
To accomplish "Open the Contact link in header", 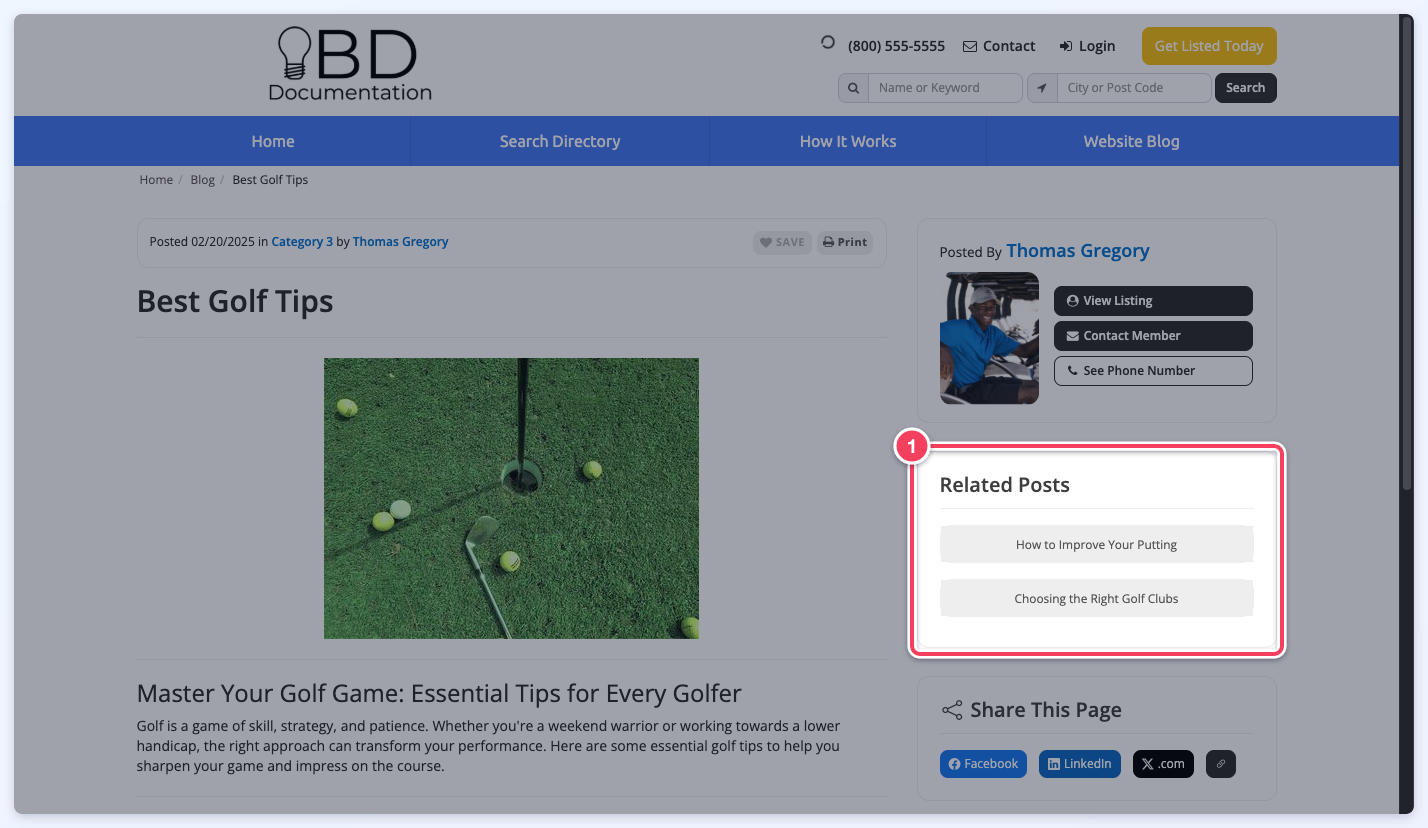I will (999, 46).
